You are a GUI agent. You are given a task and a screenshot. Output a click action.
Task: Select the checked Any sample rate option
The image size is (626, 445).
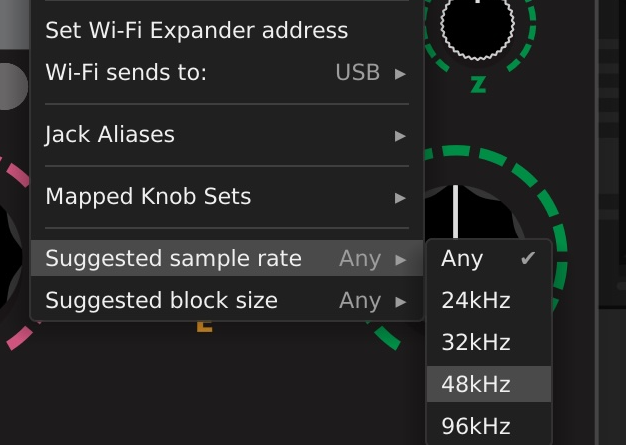(x=463, y=258)
